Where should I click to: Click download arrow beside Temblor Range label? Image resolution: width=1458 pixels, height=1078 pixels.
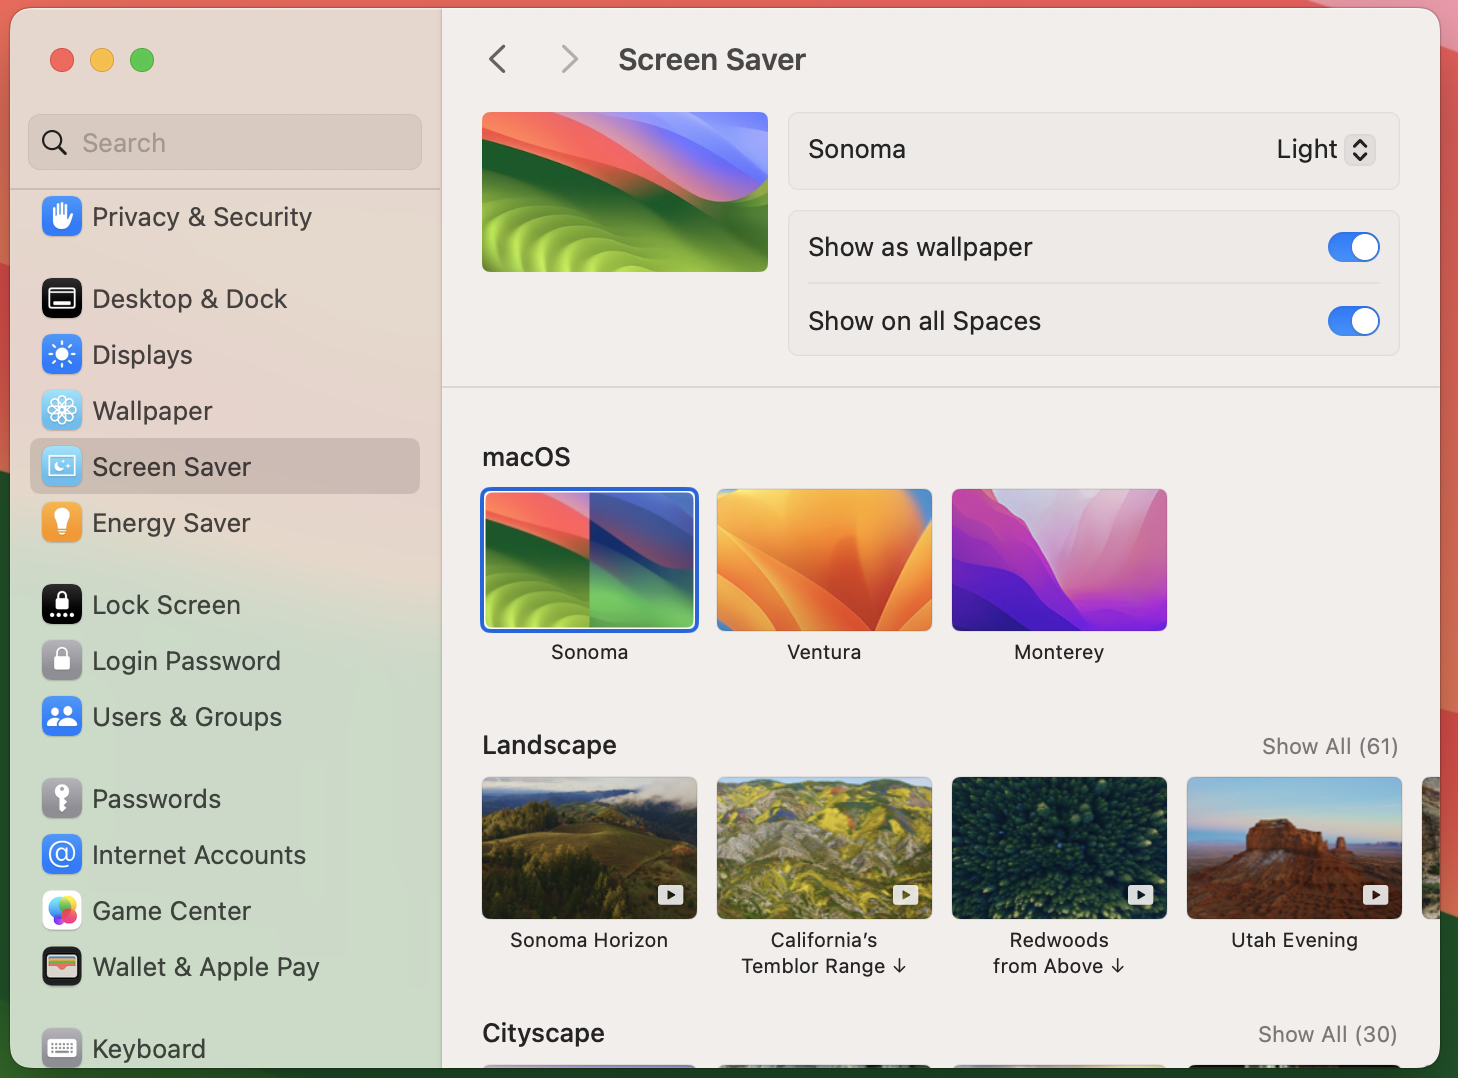coord(899,966)
